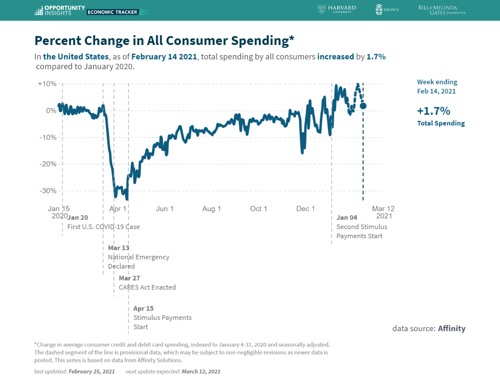Click the Economic Tracker badge
This screenshot has height=390, width=500.
[113, 12]
